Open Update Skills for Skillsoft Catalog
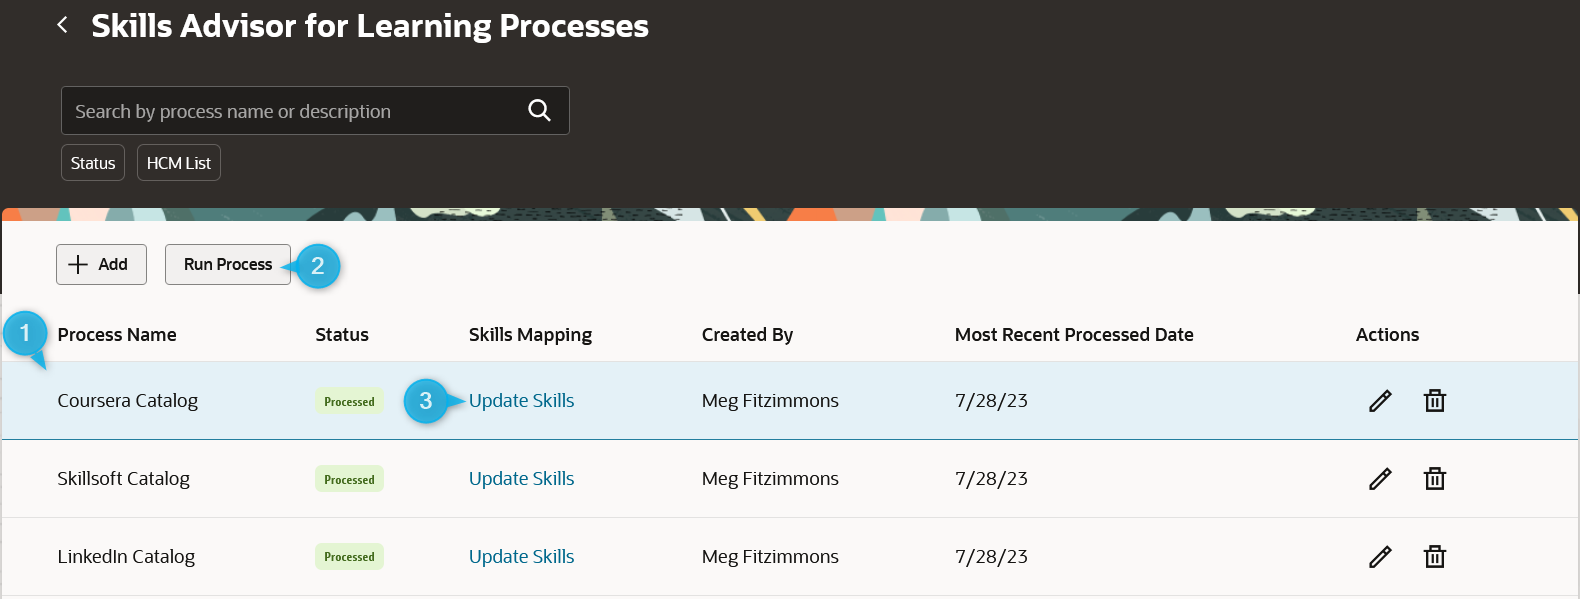Screen dimensions: 1580x599 click(x=521, y=479)
